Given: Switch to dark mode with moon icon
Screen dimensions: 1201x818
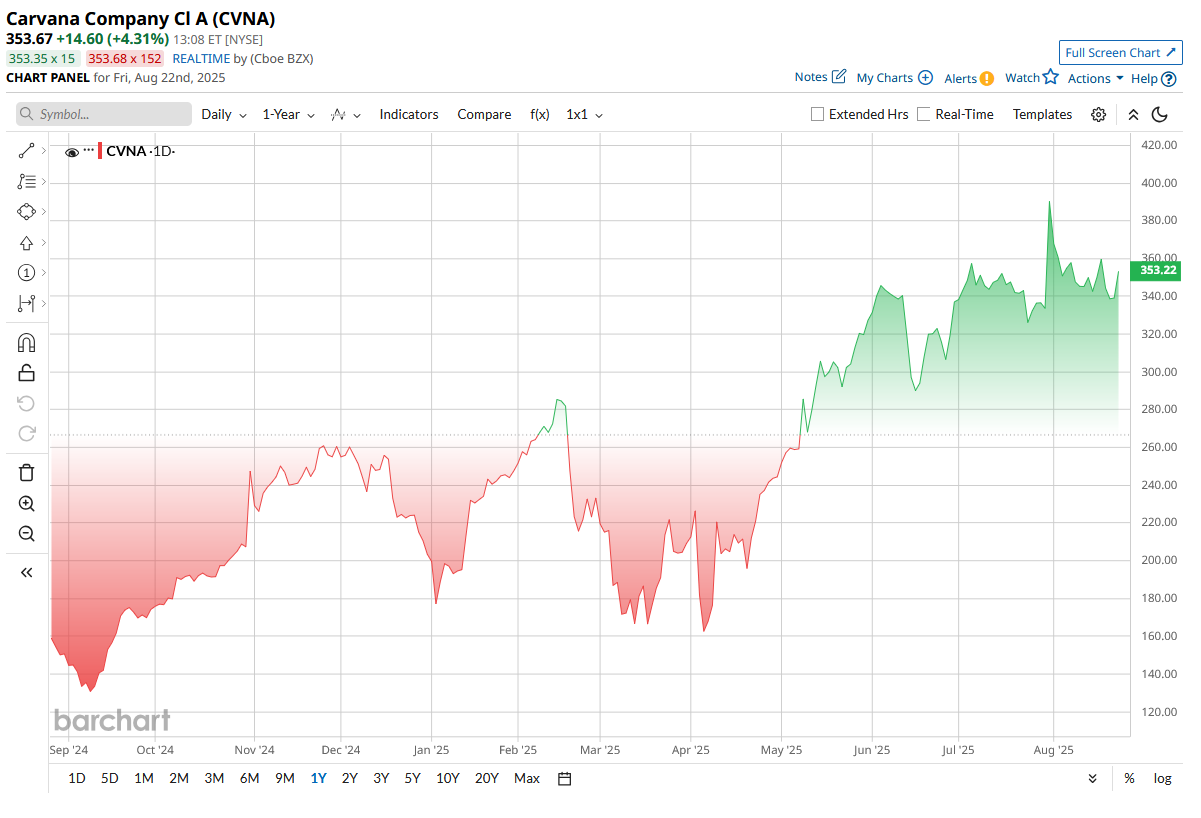Looking at the screenshot, I should (x=1160, y=115).
